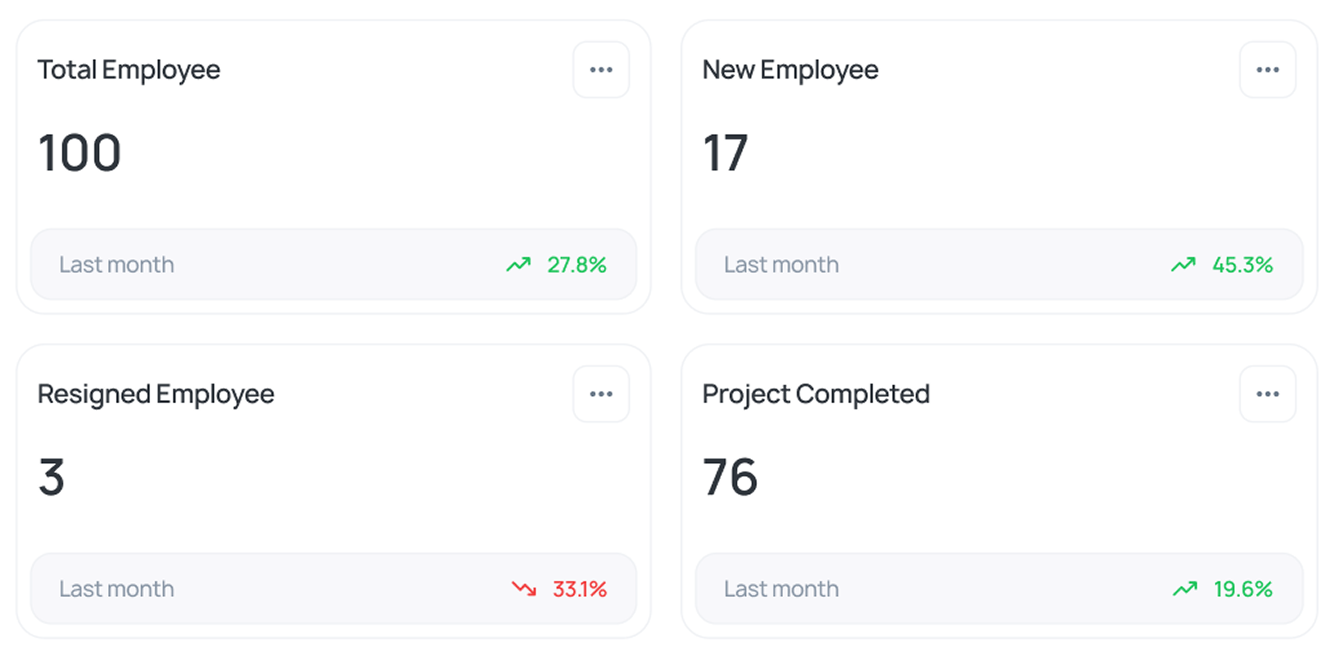1329x656 pixels.
Task: Click the New Employee upward trend arrow
Action: [1183, 265]
